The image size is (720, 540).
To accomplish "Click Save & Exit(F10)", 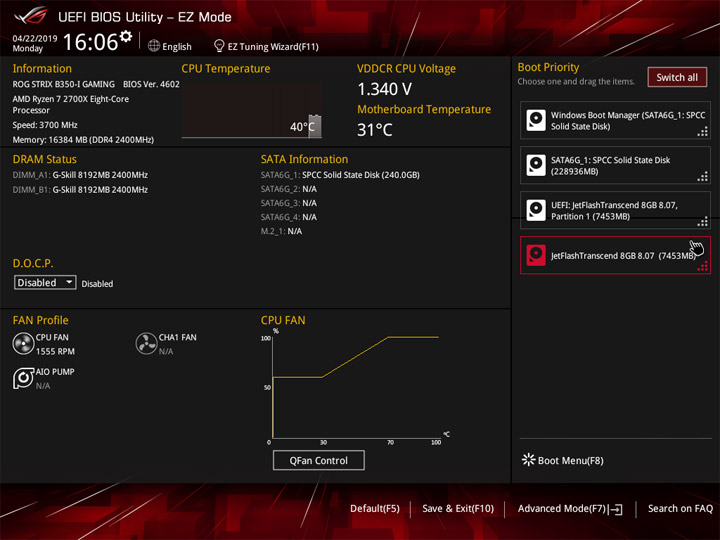I will pyautogui.click(x=458, y=509).
